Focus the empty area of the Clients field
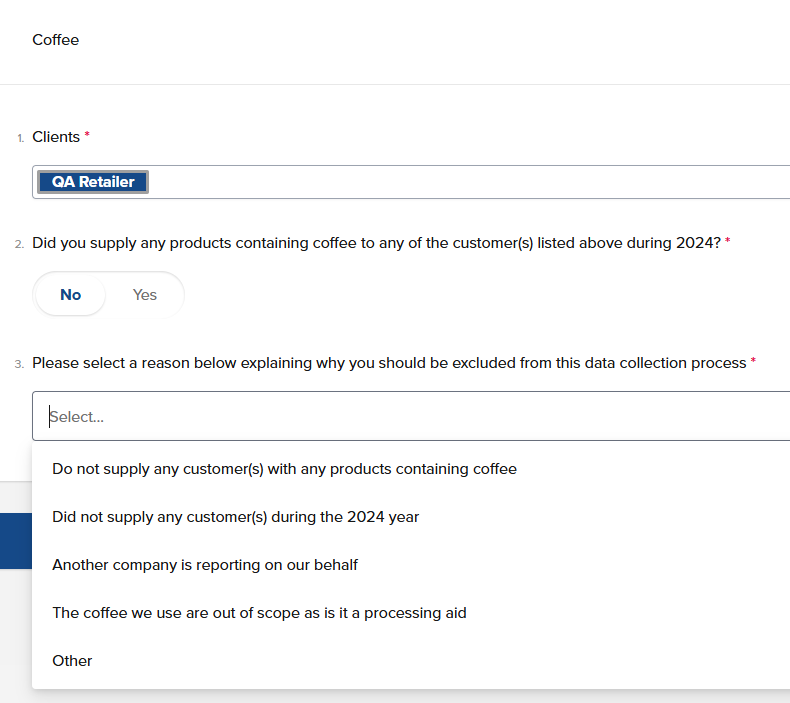Screen dimensions: 790x703 point(469,182)
